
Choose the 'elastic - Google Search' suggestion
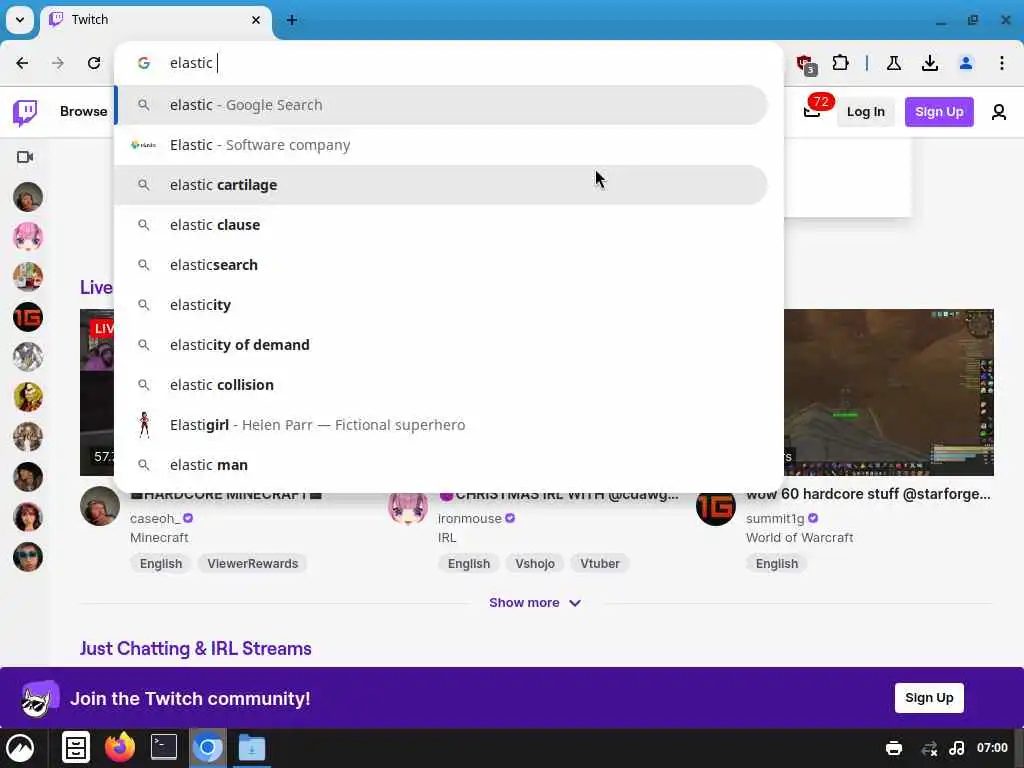point(441,105)
